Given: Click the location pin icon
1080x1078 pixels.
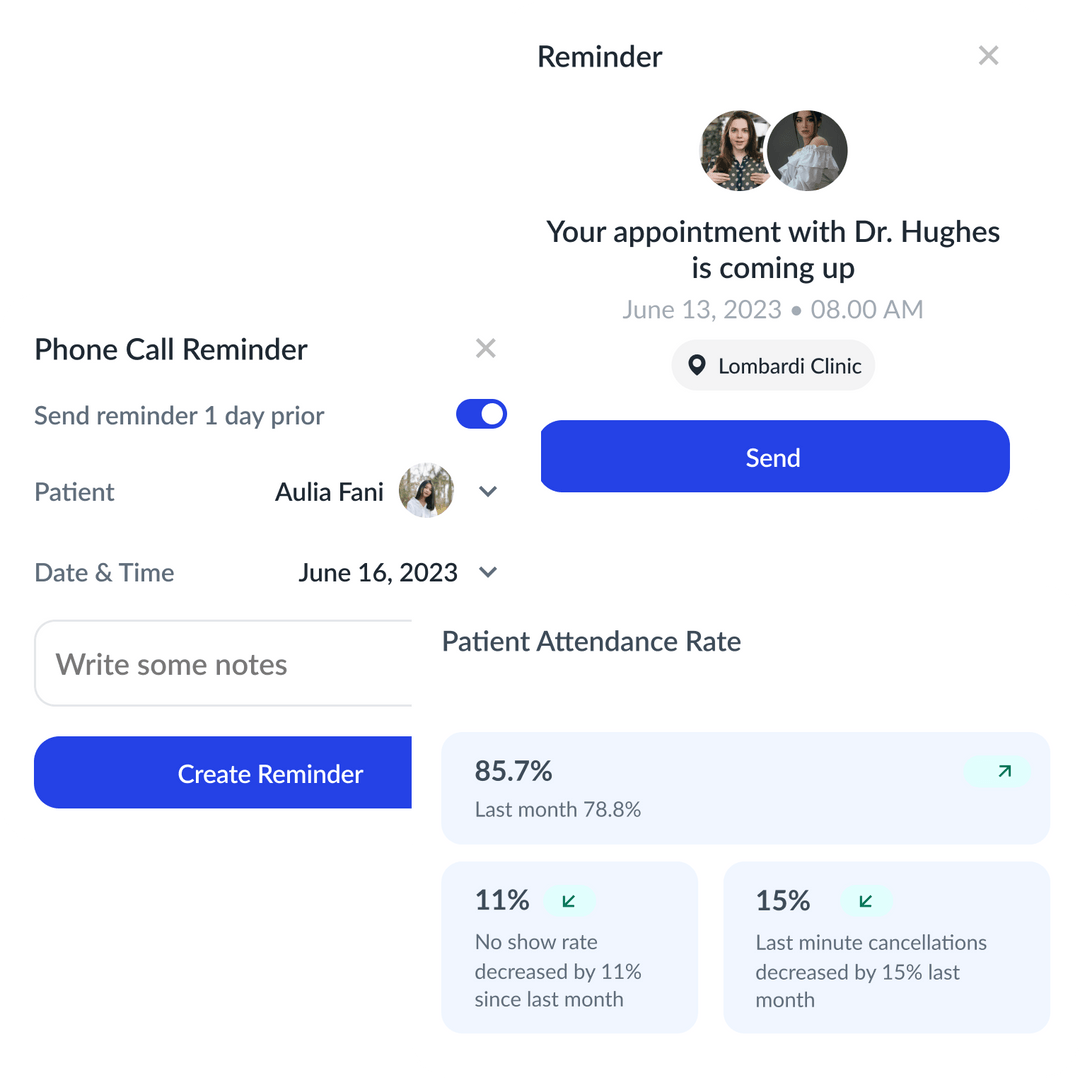Looking at the screenshot, I should pos(697,366).
